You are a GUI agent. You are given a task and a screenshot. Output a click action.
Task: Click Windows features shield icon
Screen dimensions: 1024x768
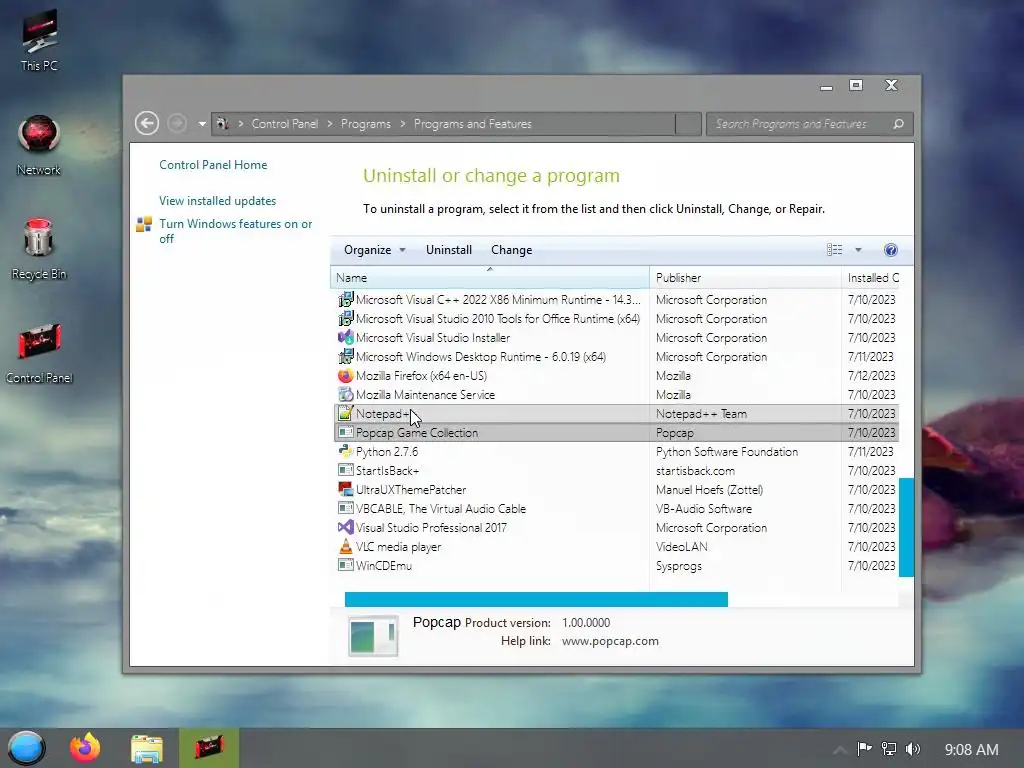tap(144, 224)
